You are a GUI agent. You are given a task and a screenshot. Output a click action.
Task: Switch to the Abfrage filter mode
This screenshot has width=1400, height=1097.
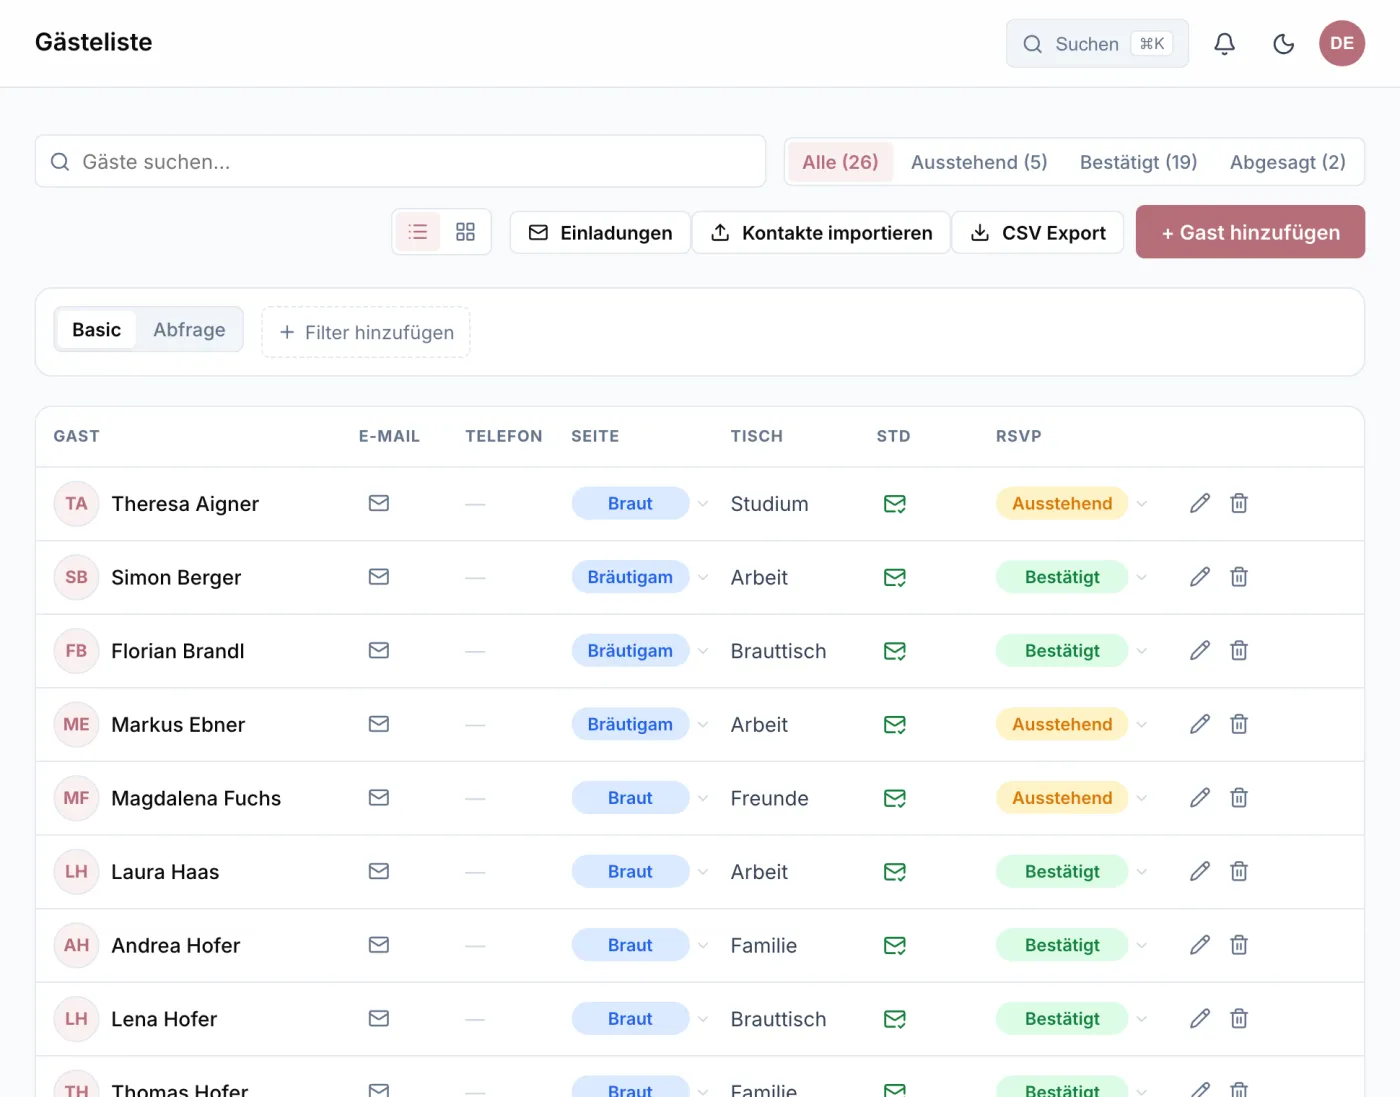pos(189,330)
